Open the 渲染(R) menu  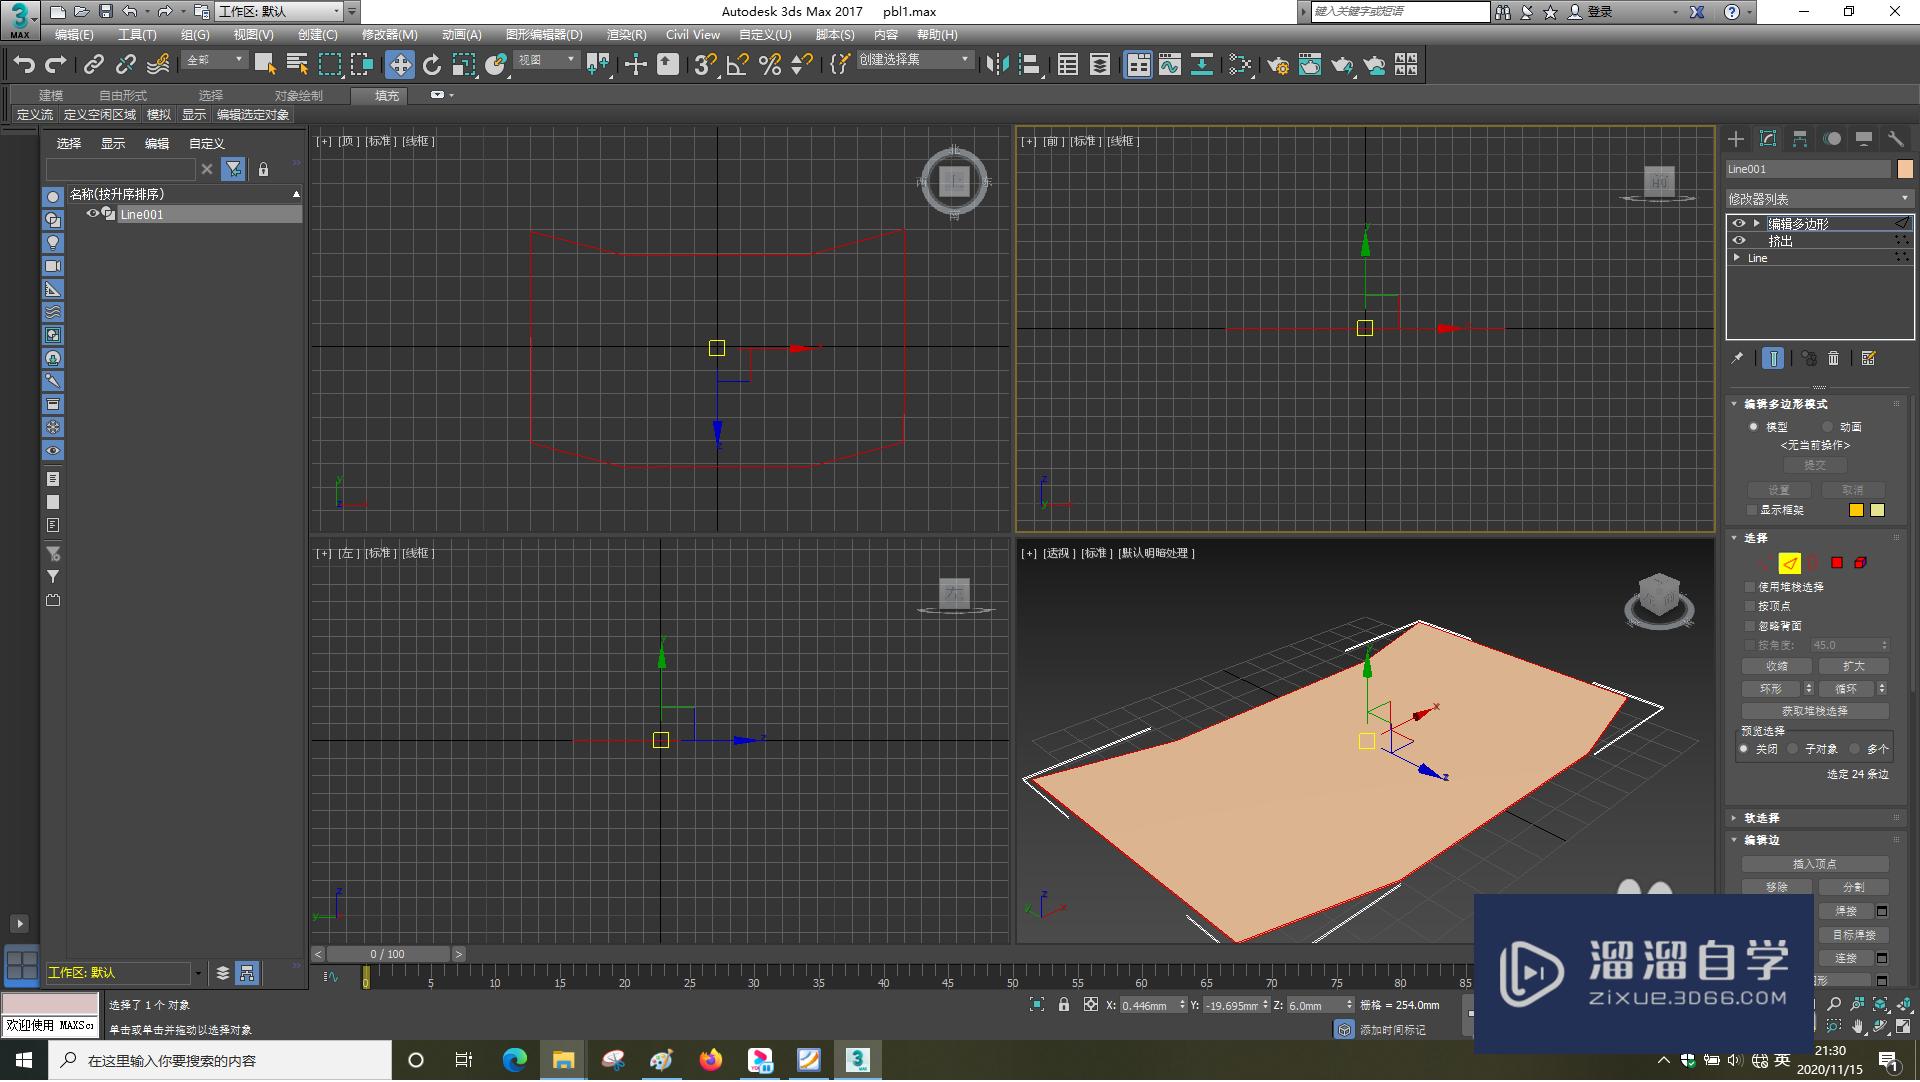click(x=626, y=35)
